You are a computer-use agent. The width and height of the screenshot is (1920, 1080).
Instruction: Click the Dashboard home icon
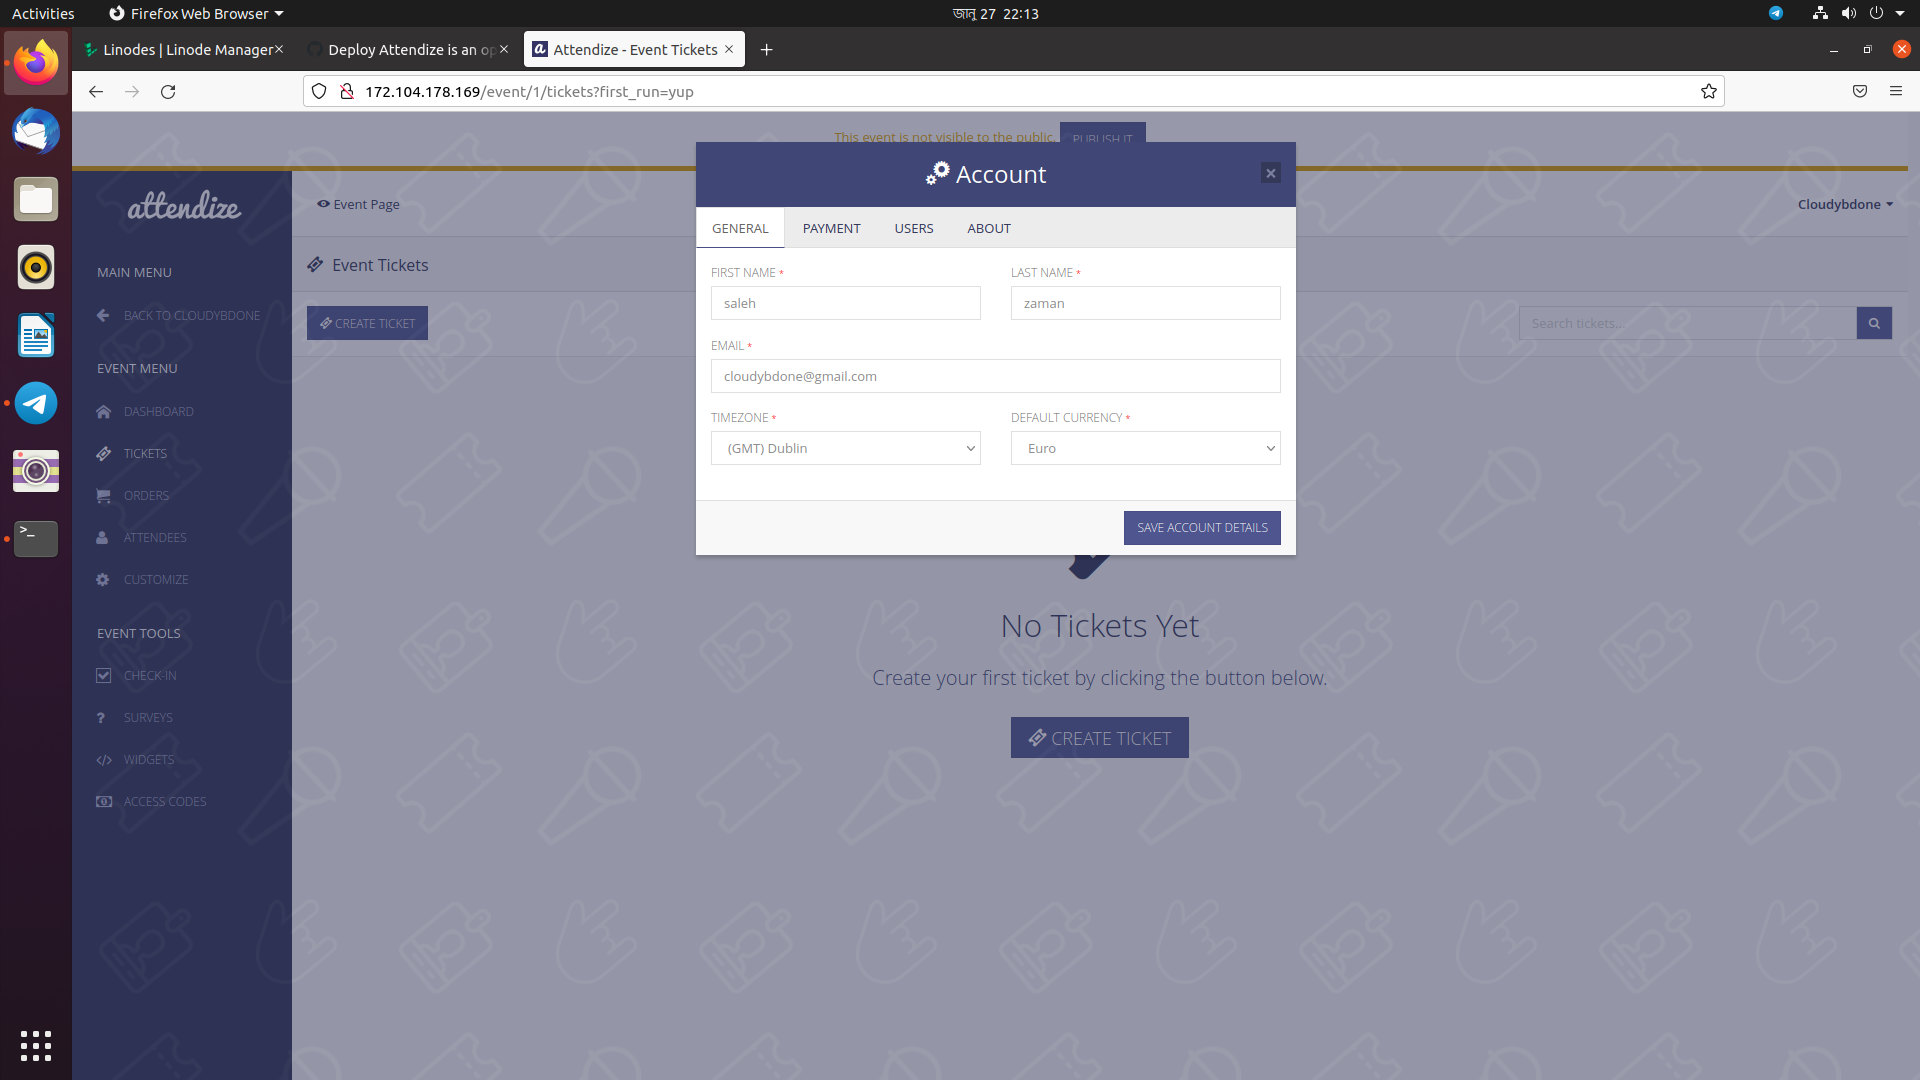point(103,411)
